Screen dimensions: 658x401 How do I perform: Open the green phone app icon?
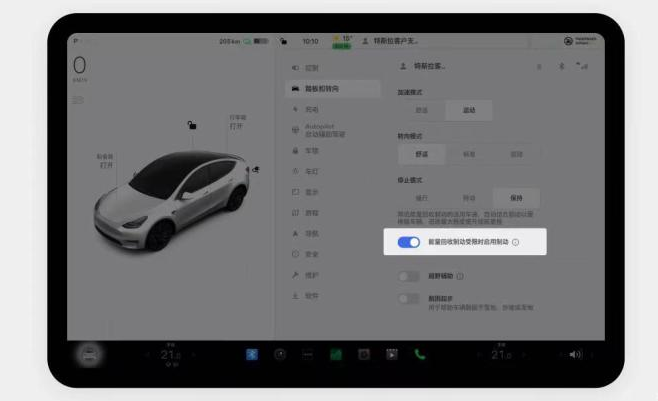[x=420, y=354]
